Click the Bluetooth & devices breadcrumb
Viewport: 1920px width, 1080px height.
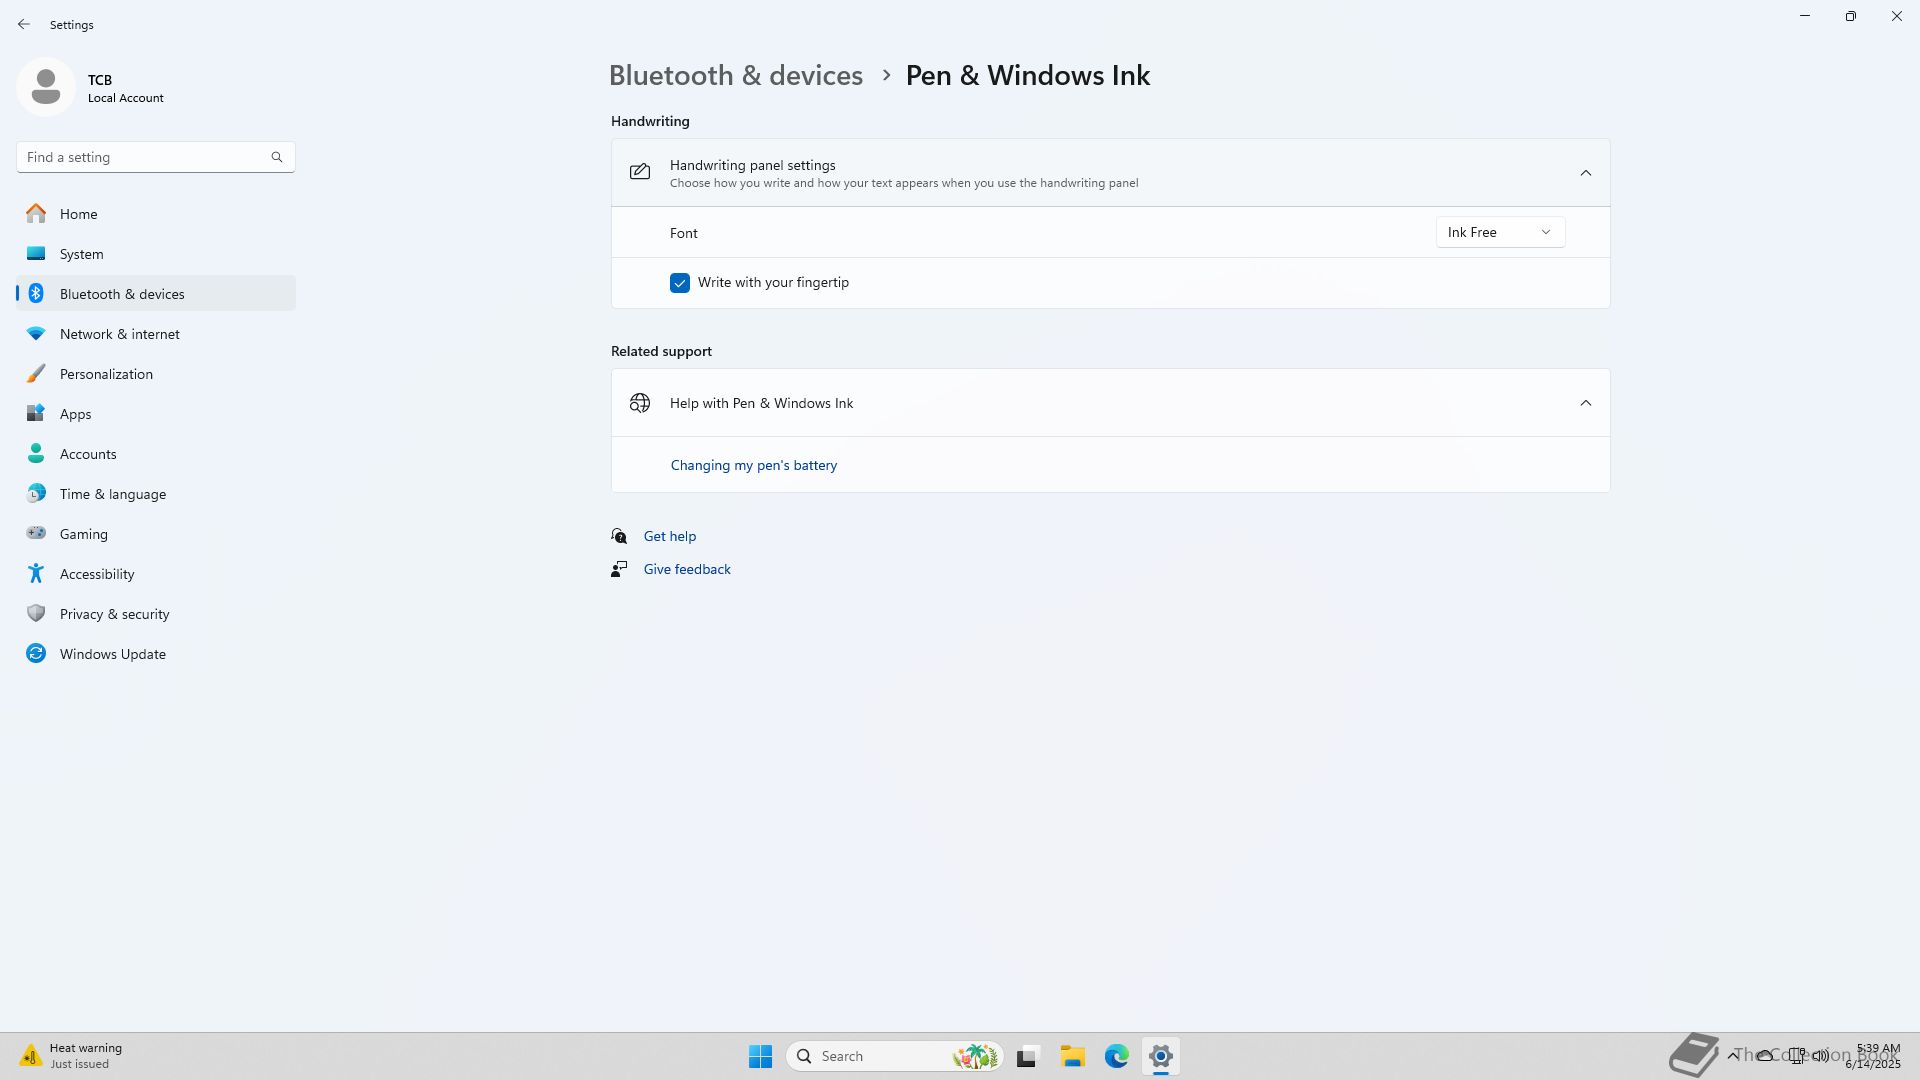(x=735, y=76)
